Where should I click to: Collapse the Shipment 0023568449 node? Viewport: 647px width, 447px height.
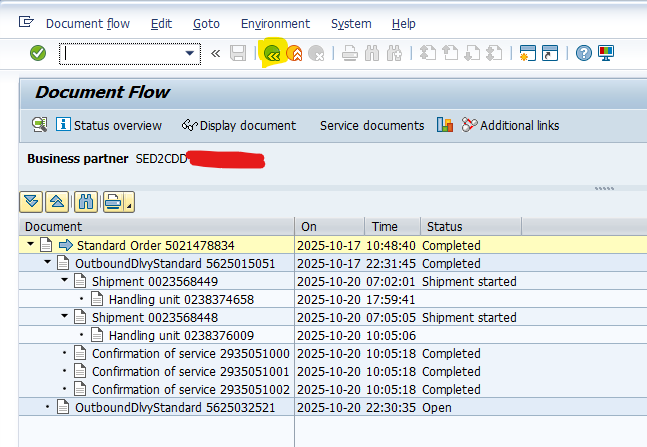tap(64, 280)
